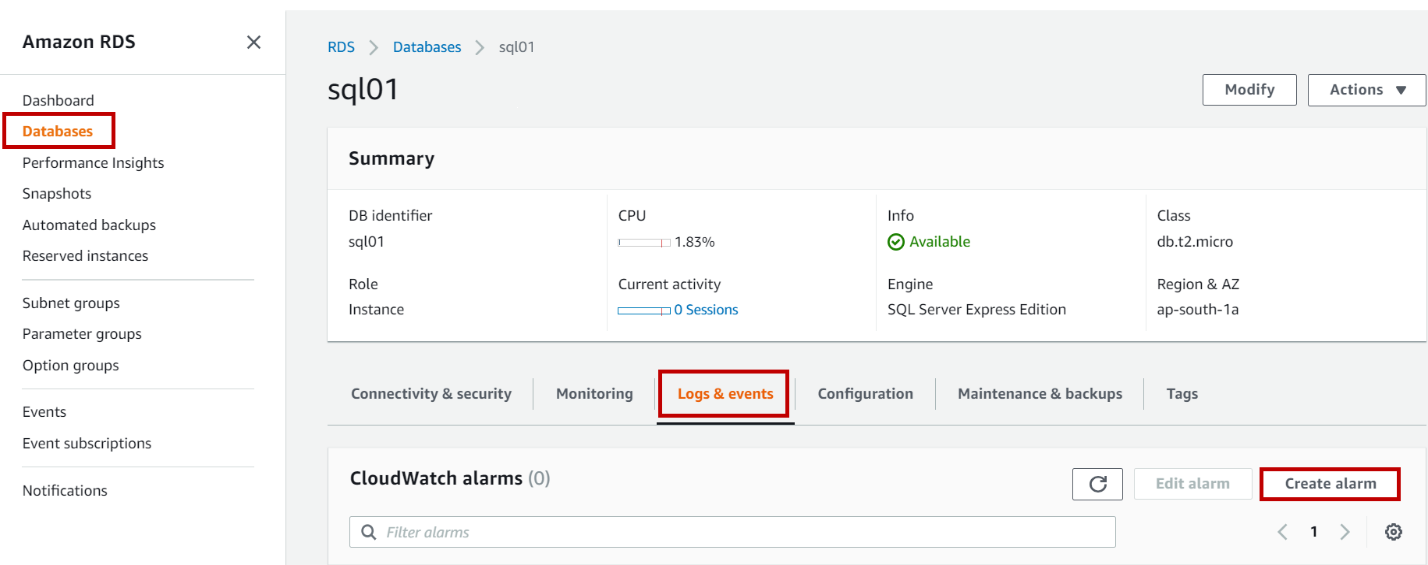The height and width of the screenshot is (565, 1428).
Task: Switch to the Monitoring tab
Action: tap(594, 394)
